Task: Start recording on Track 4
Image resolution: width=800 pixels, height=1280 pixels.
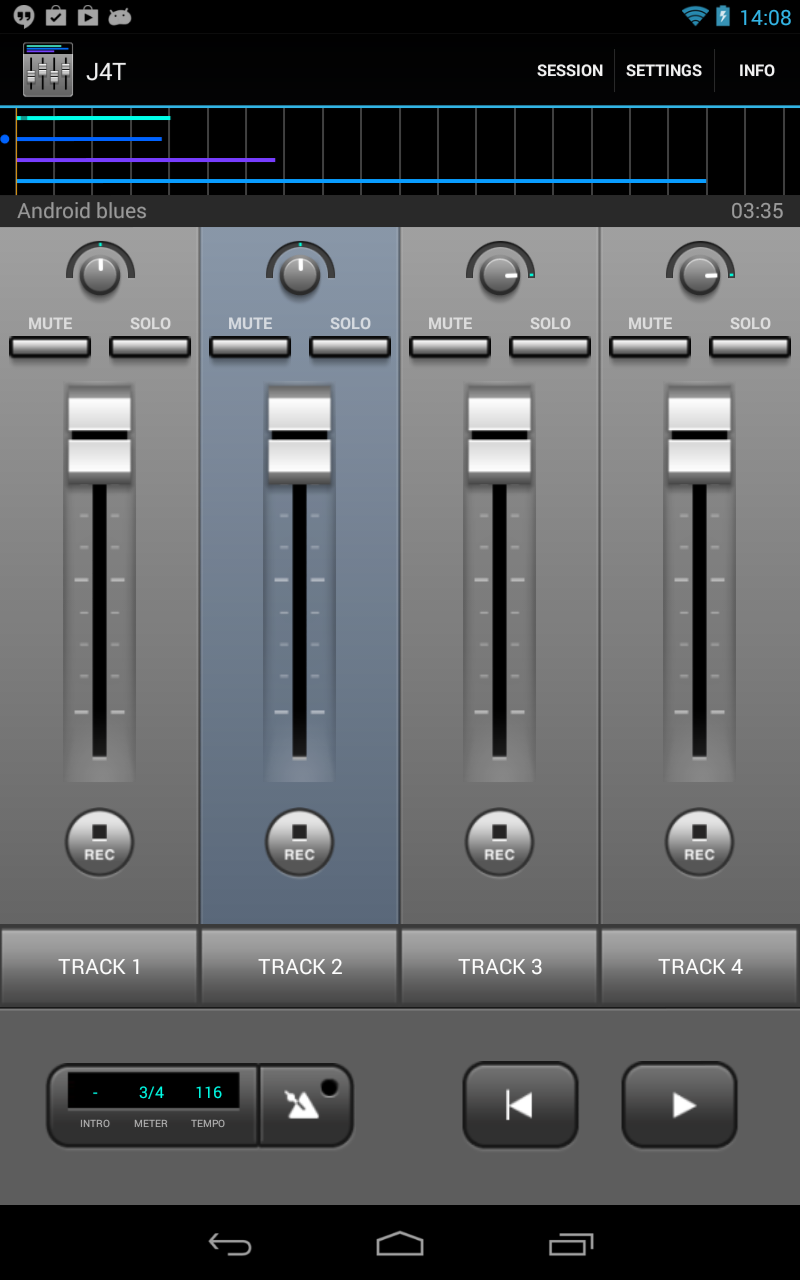Action: coord(699,842)
